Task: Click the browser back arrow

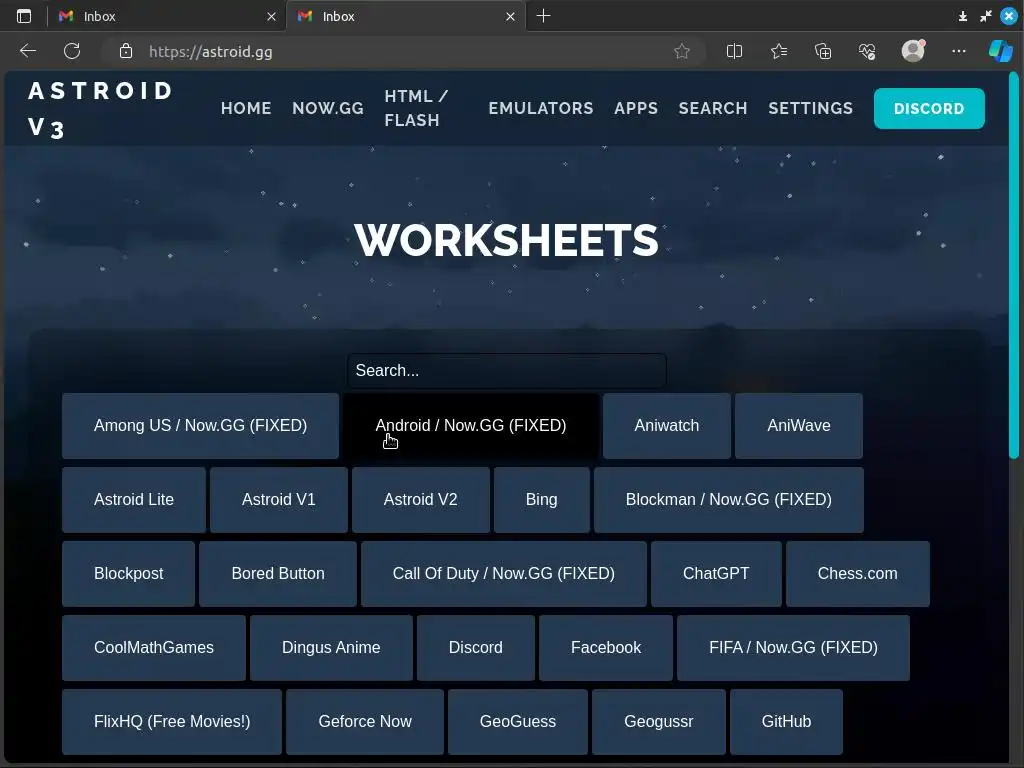Action: click(x=27, y=51)
